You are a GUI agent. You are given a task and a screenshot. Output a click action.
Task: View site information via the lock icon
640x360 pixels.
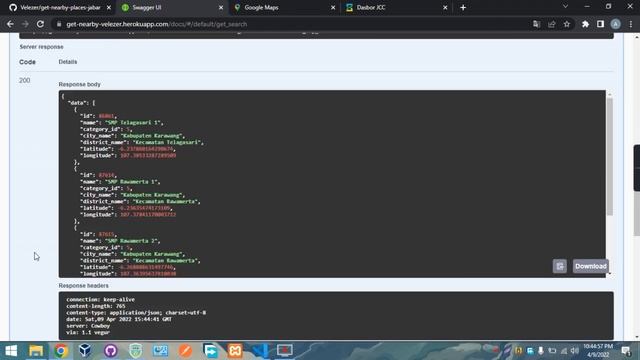[59, 24]
